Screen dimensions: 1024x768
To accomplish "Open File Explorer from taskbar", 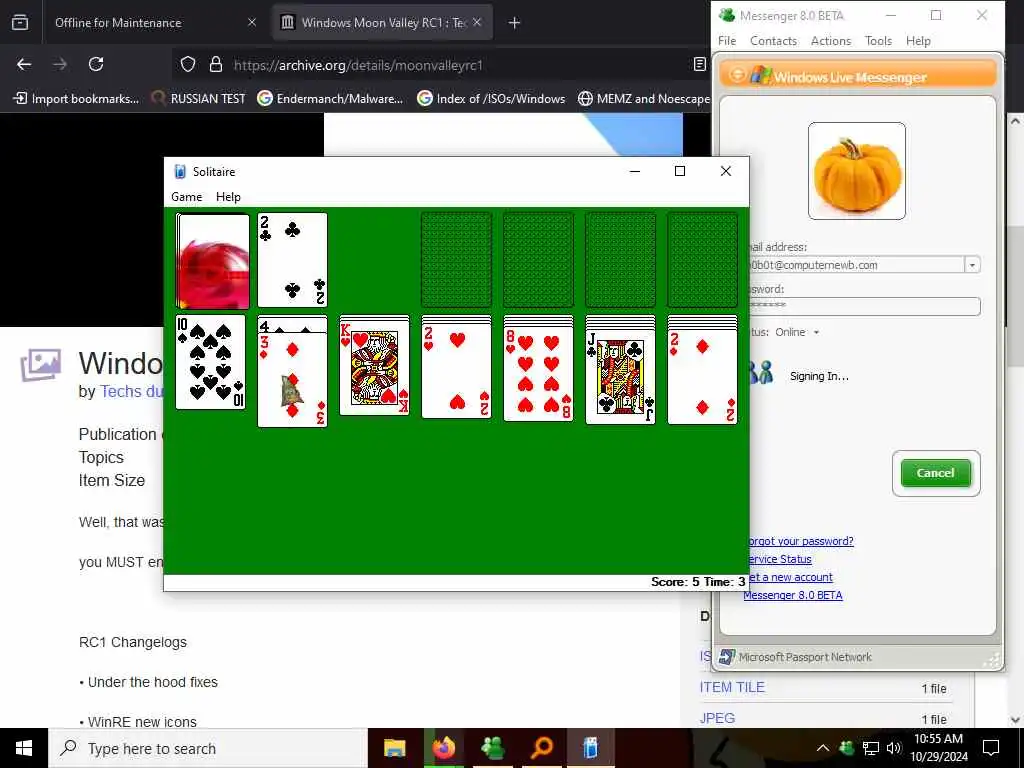I will coord(394,748).
